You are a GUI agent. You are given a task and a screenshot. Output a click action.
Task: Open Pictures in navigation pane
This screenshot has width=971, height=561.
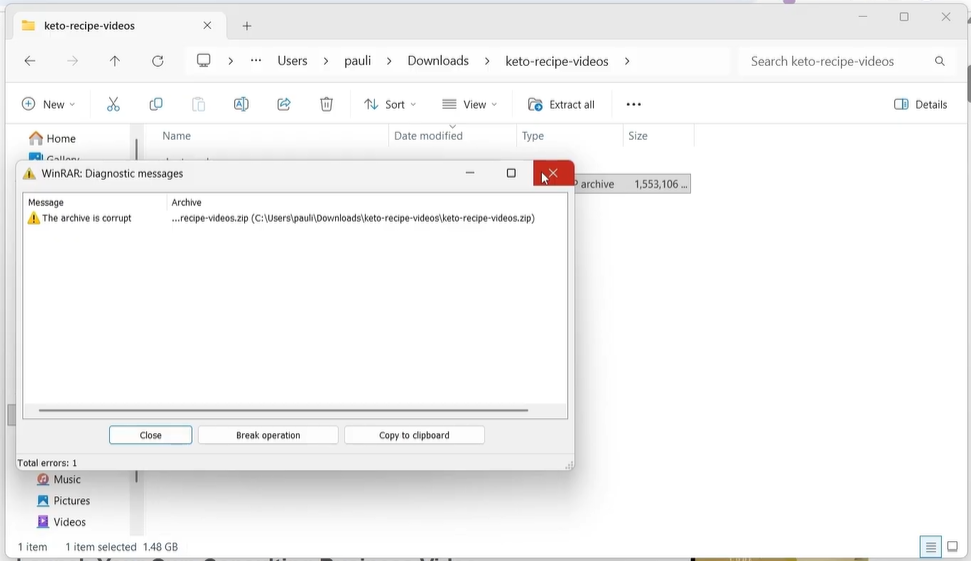64,500
